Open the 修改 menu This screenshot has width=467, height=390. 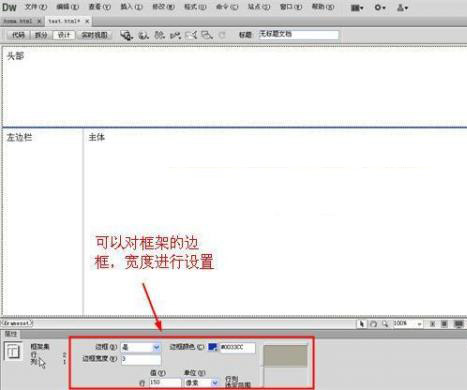(x=163, y=7)
